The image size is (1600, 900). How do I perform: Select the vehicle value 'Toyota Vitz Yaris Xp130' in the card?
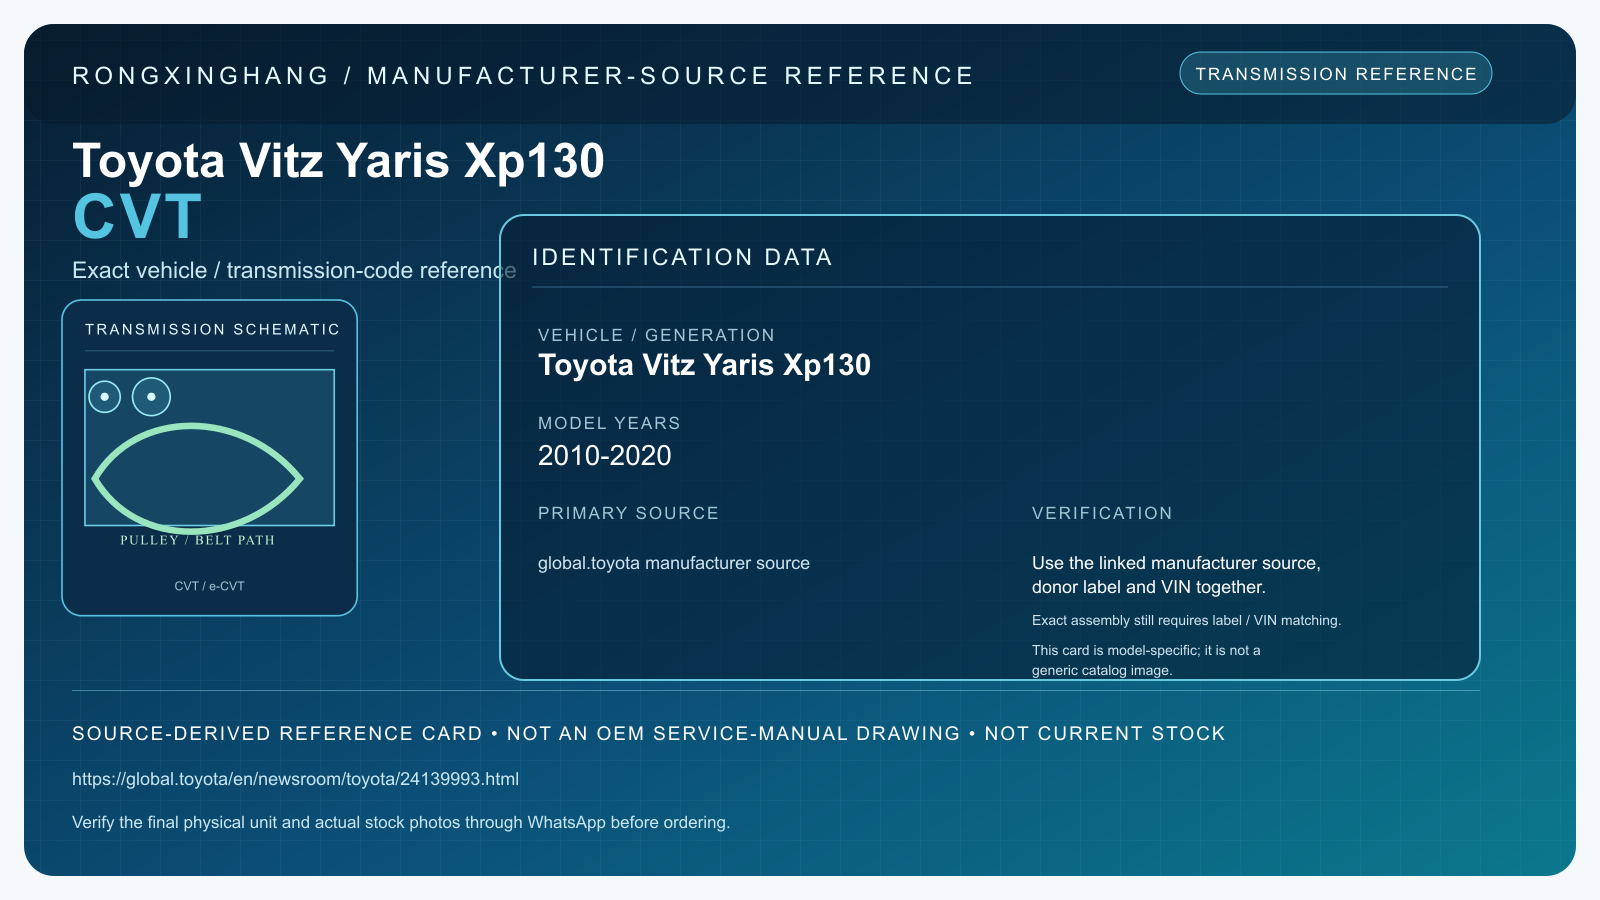pos(704,365)
